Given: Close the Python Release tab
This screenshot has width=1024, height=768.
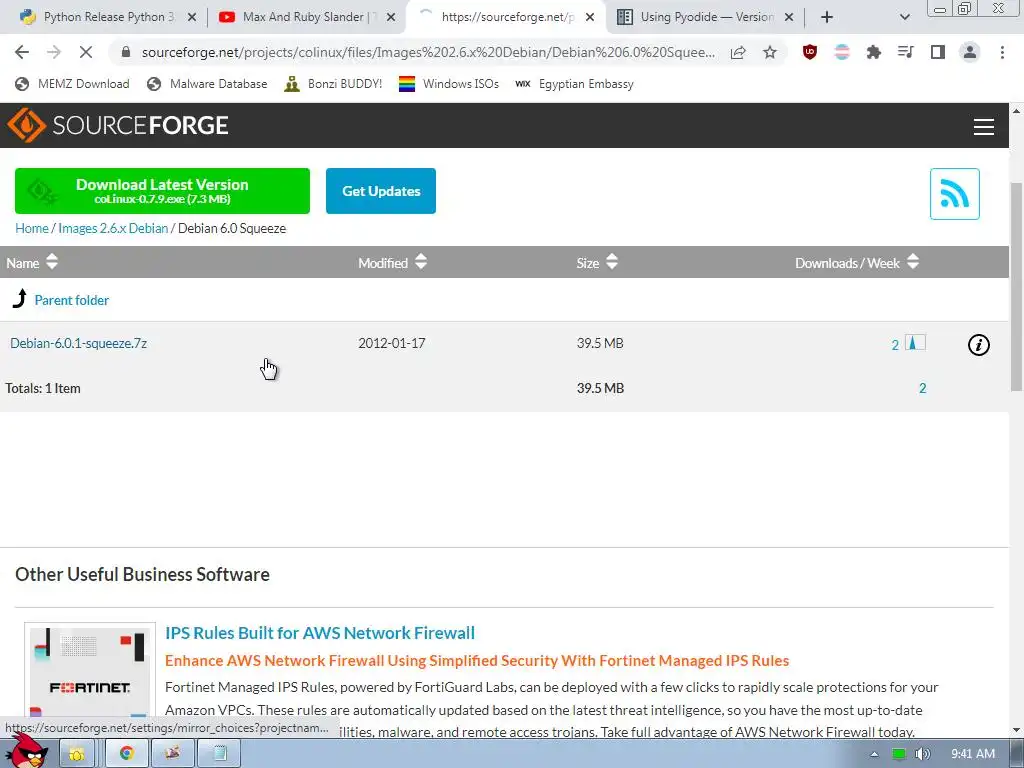Looking at the screenshot, I should (192, 18).
